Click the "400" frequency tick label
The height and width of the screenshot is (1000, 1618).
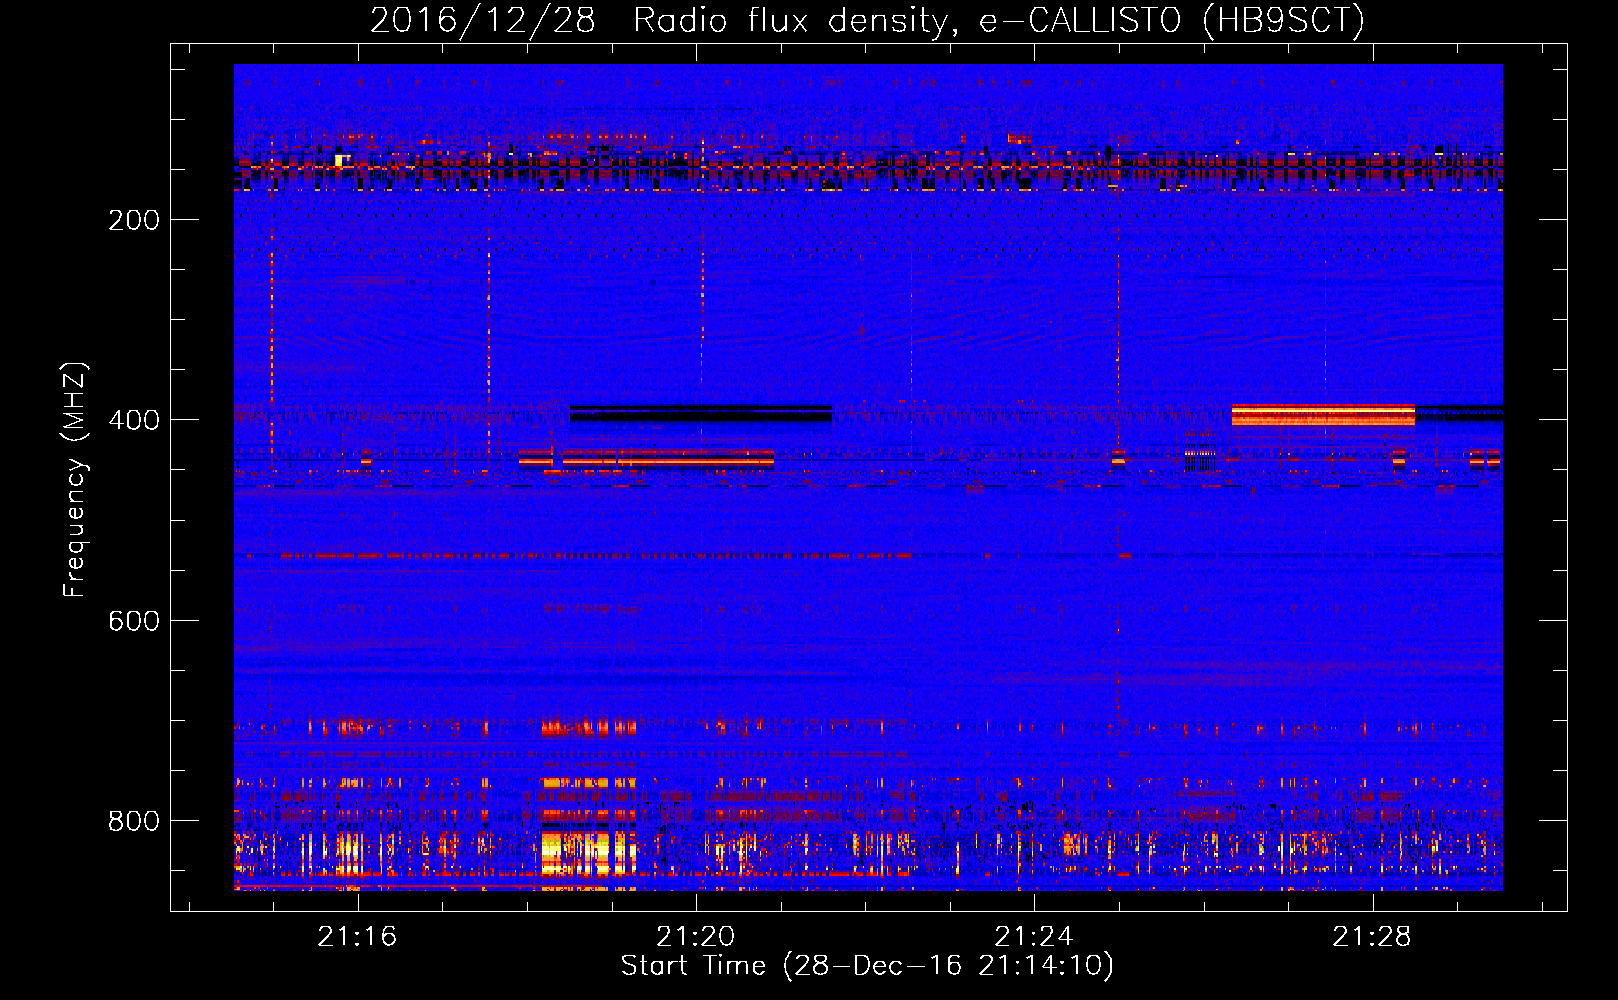(134, 420)
